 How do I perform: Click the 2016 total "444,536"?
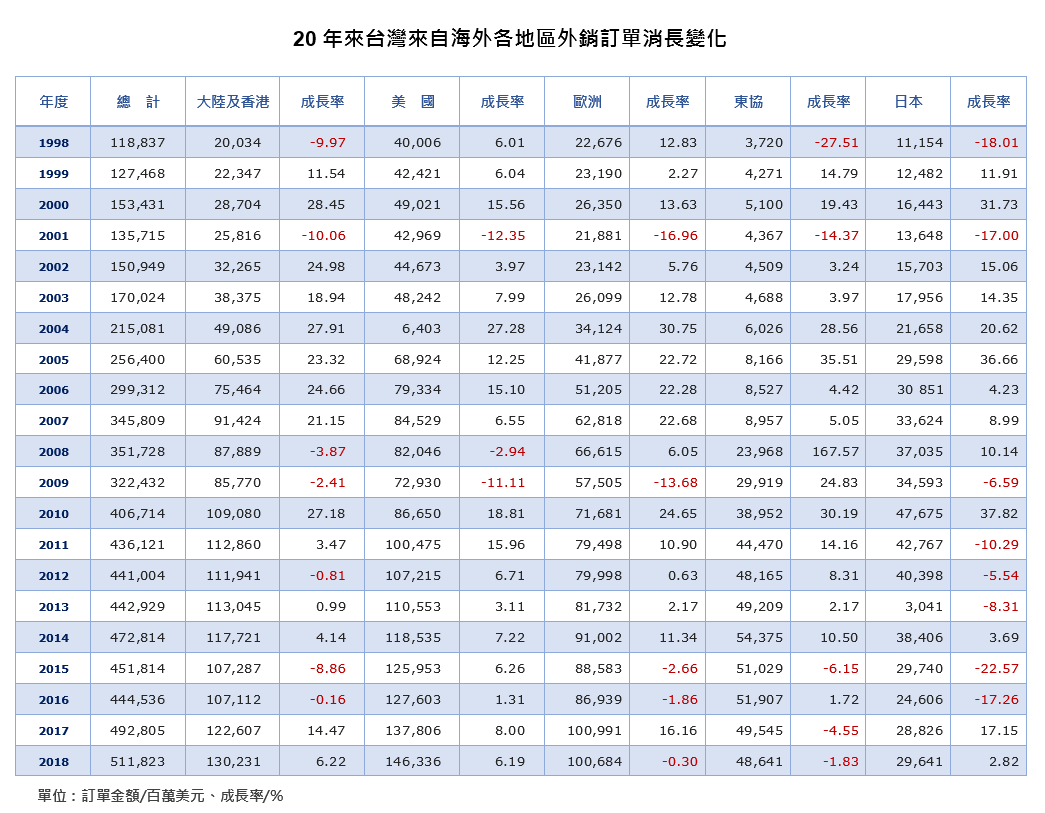[x=137, y=700]
